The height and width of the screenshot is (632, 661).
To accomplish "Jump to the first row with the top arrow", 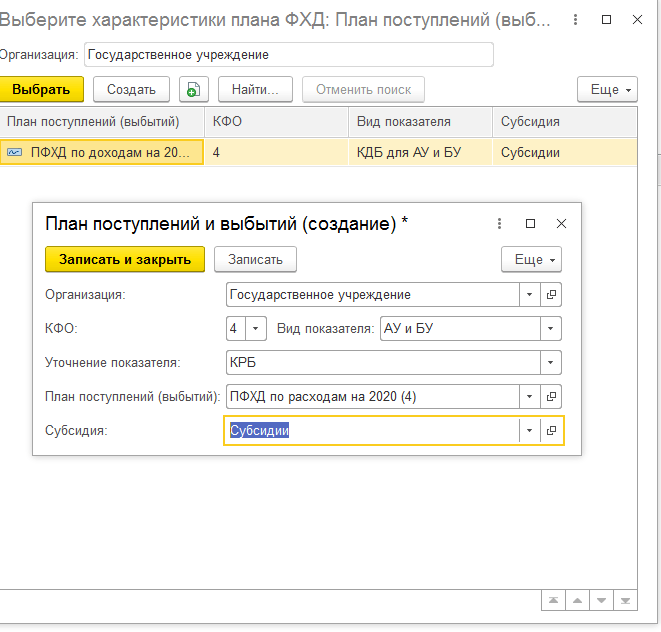I will pos(553,600).
